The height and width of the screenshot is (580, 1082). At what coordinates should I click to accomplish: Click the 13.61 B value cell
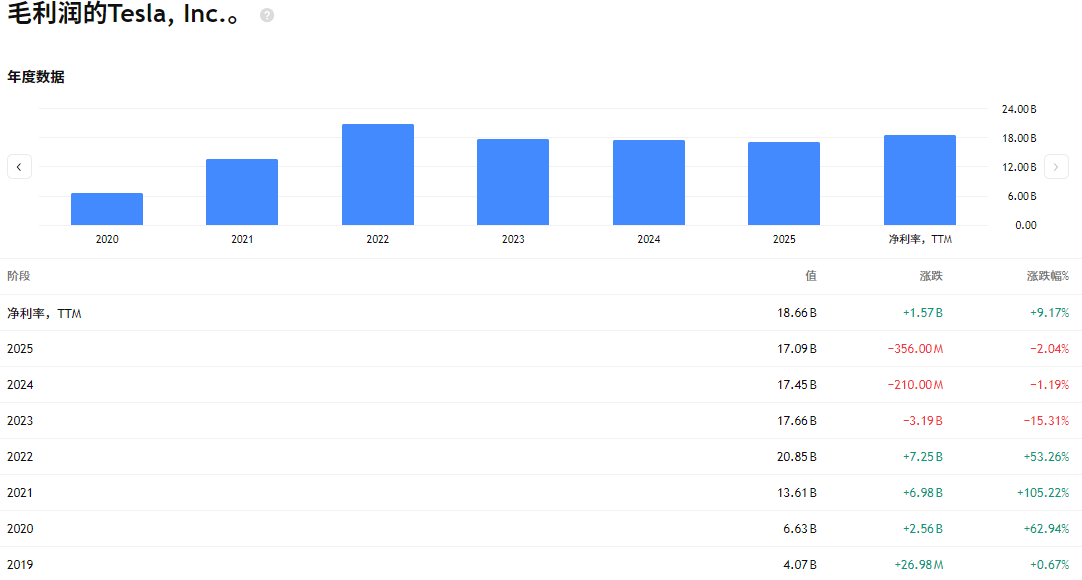[x=796, y=492]
